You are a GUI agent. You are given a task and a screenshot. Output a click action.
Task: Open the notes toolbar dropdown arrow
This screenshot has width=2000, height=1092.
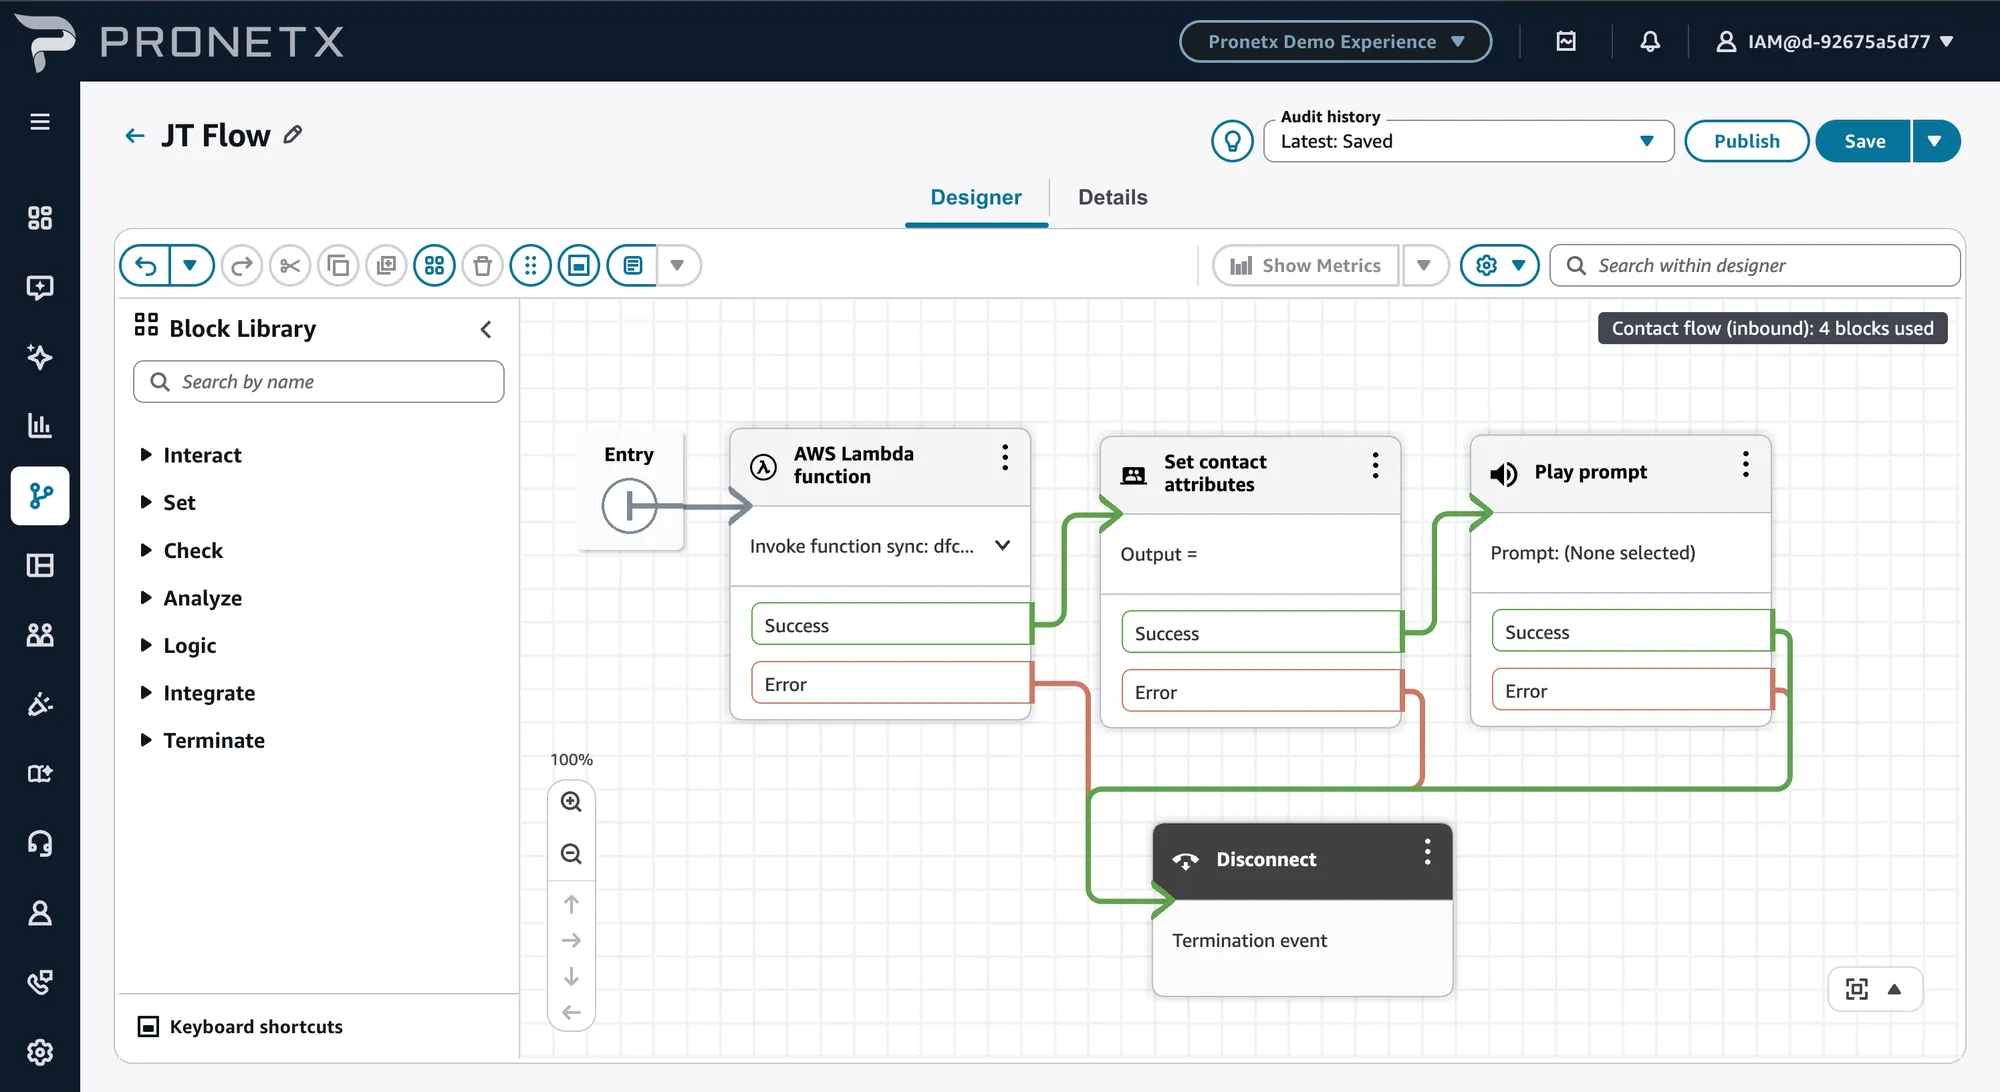678,266
